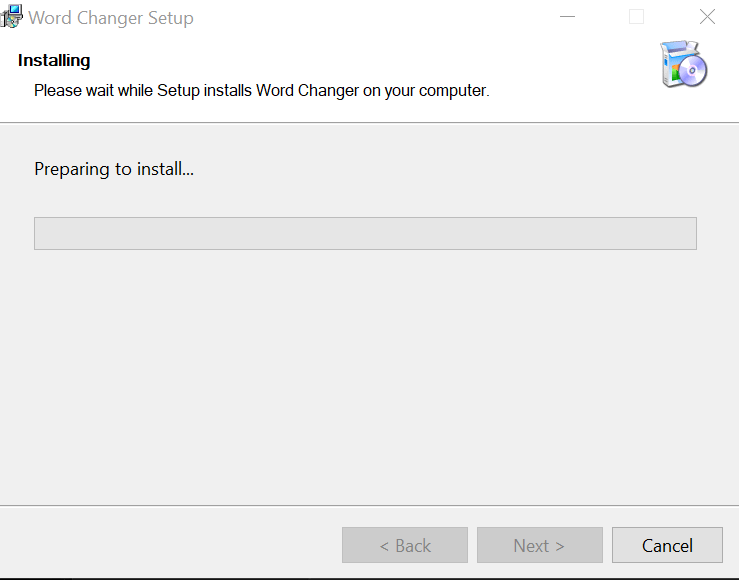This screenshot has width=739, height=580.
Task: Cancel the Word Changer installation
Action: [x=667, y=545]
